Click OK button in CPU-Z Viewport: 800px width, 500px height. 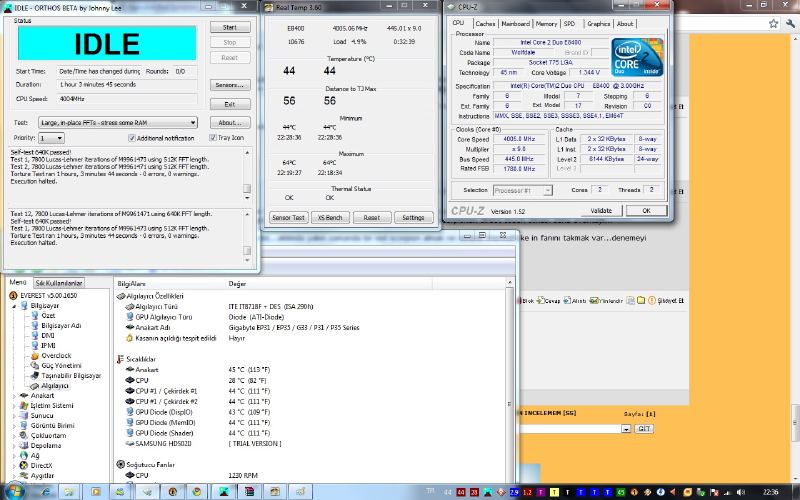(x=646, y=210)
